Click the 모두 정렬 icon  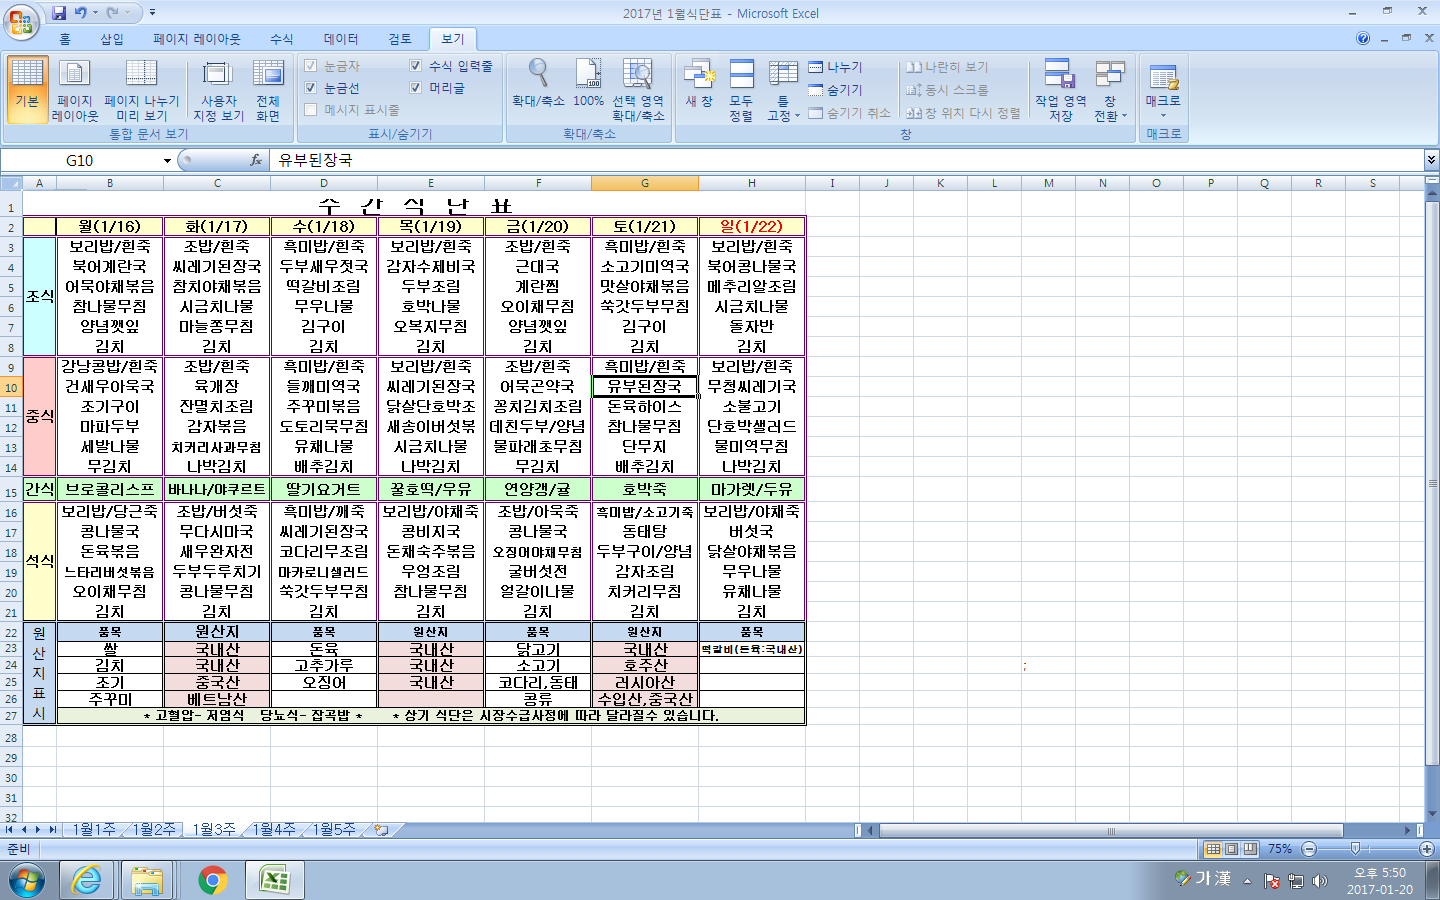pos(741,75)
